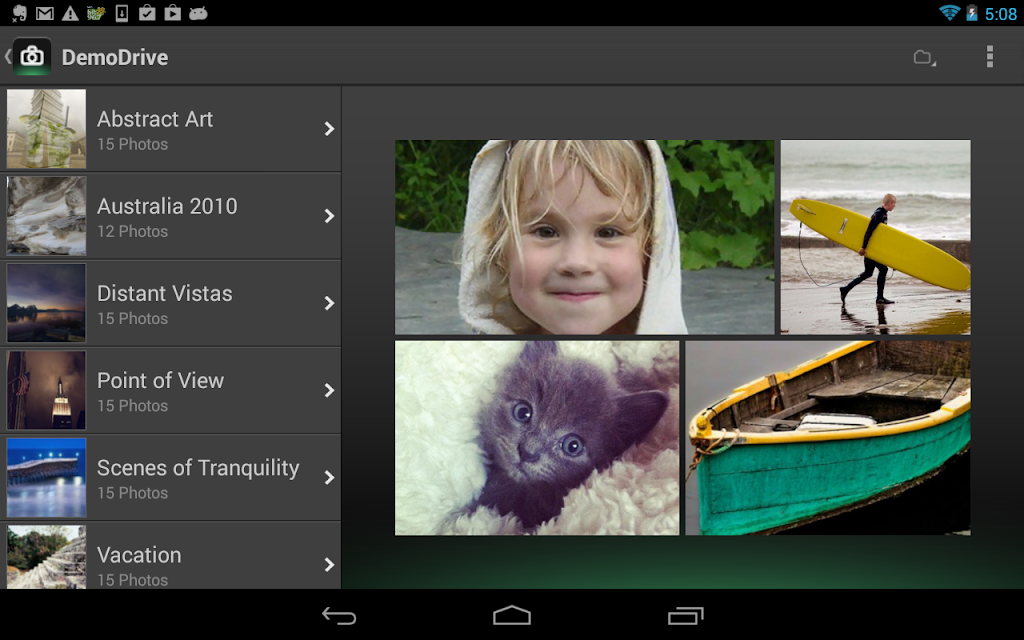The image size is (1024, 640).
Task: Open the Abstract Art album title
Action: (x=155, y=119)
